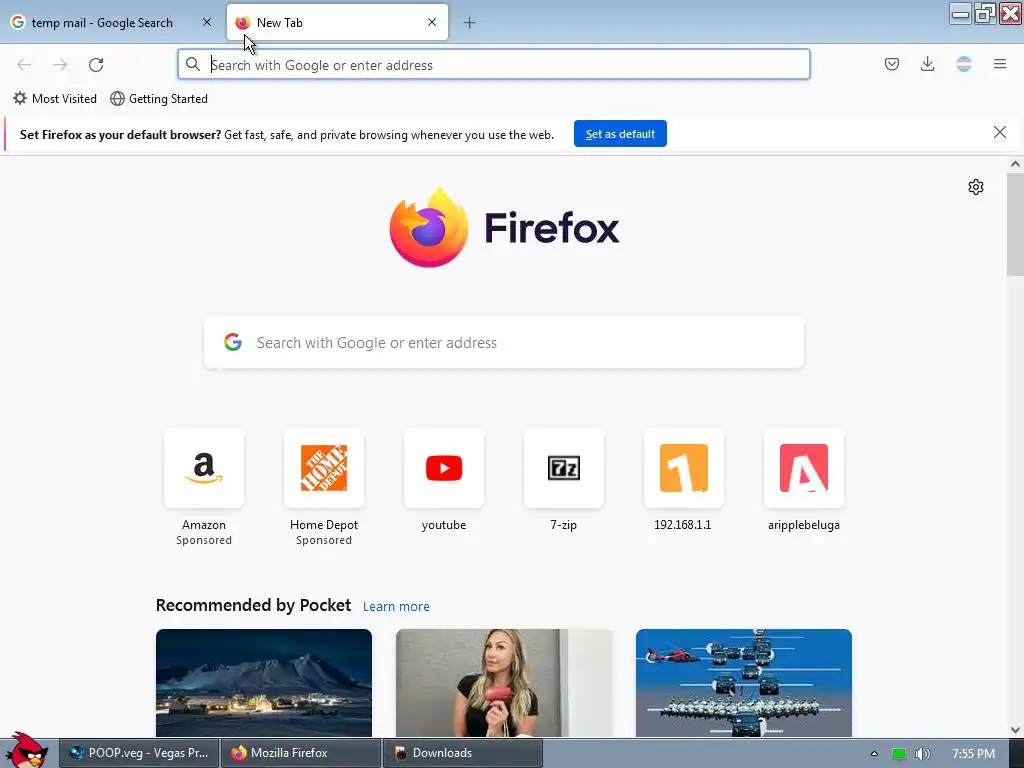Open the Downloads toolbar icon
1024x768 pixels.
(927, 64)
